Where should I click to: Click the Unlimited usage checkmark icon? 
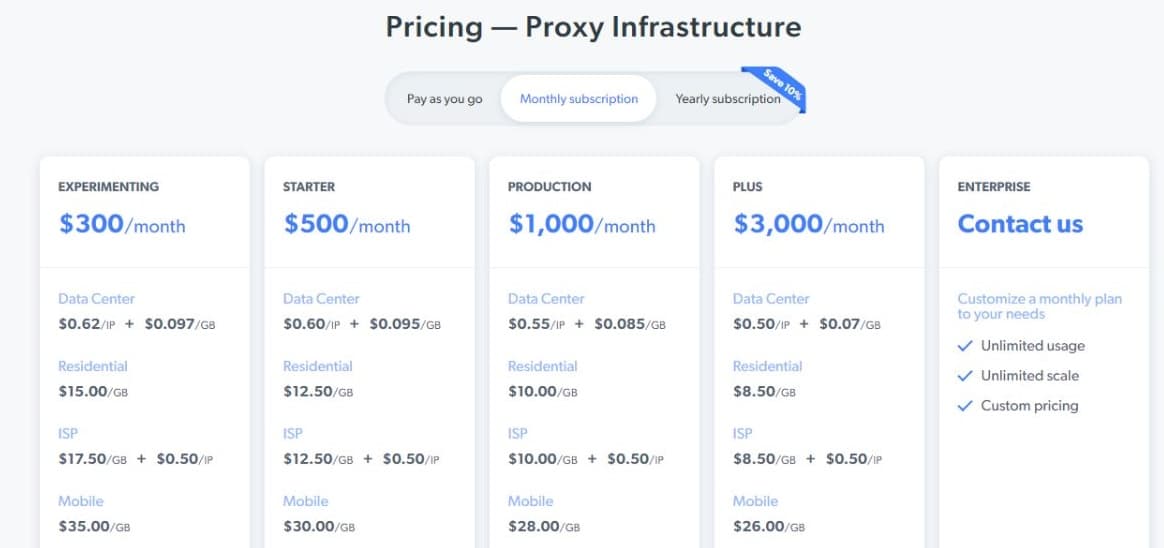click(964, 346)
